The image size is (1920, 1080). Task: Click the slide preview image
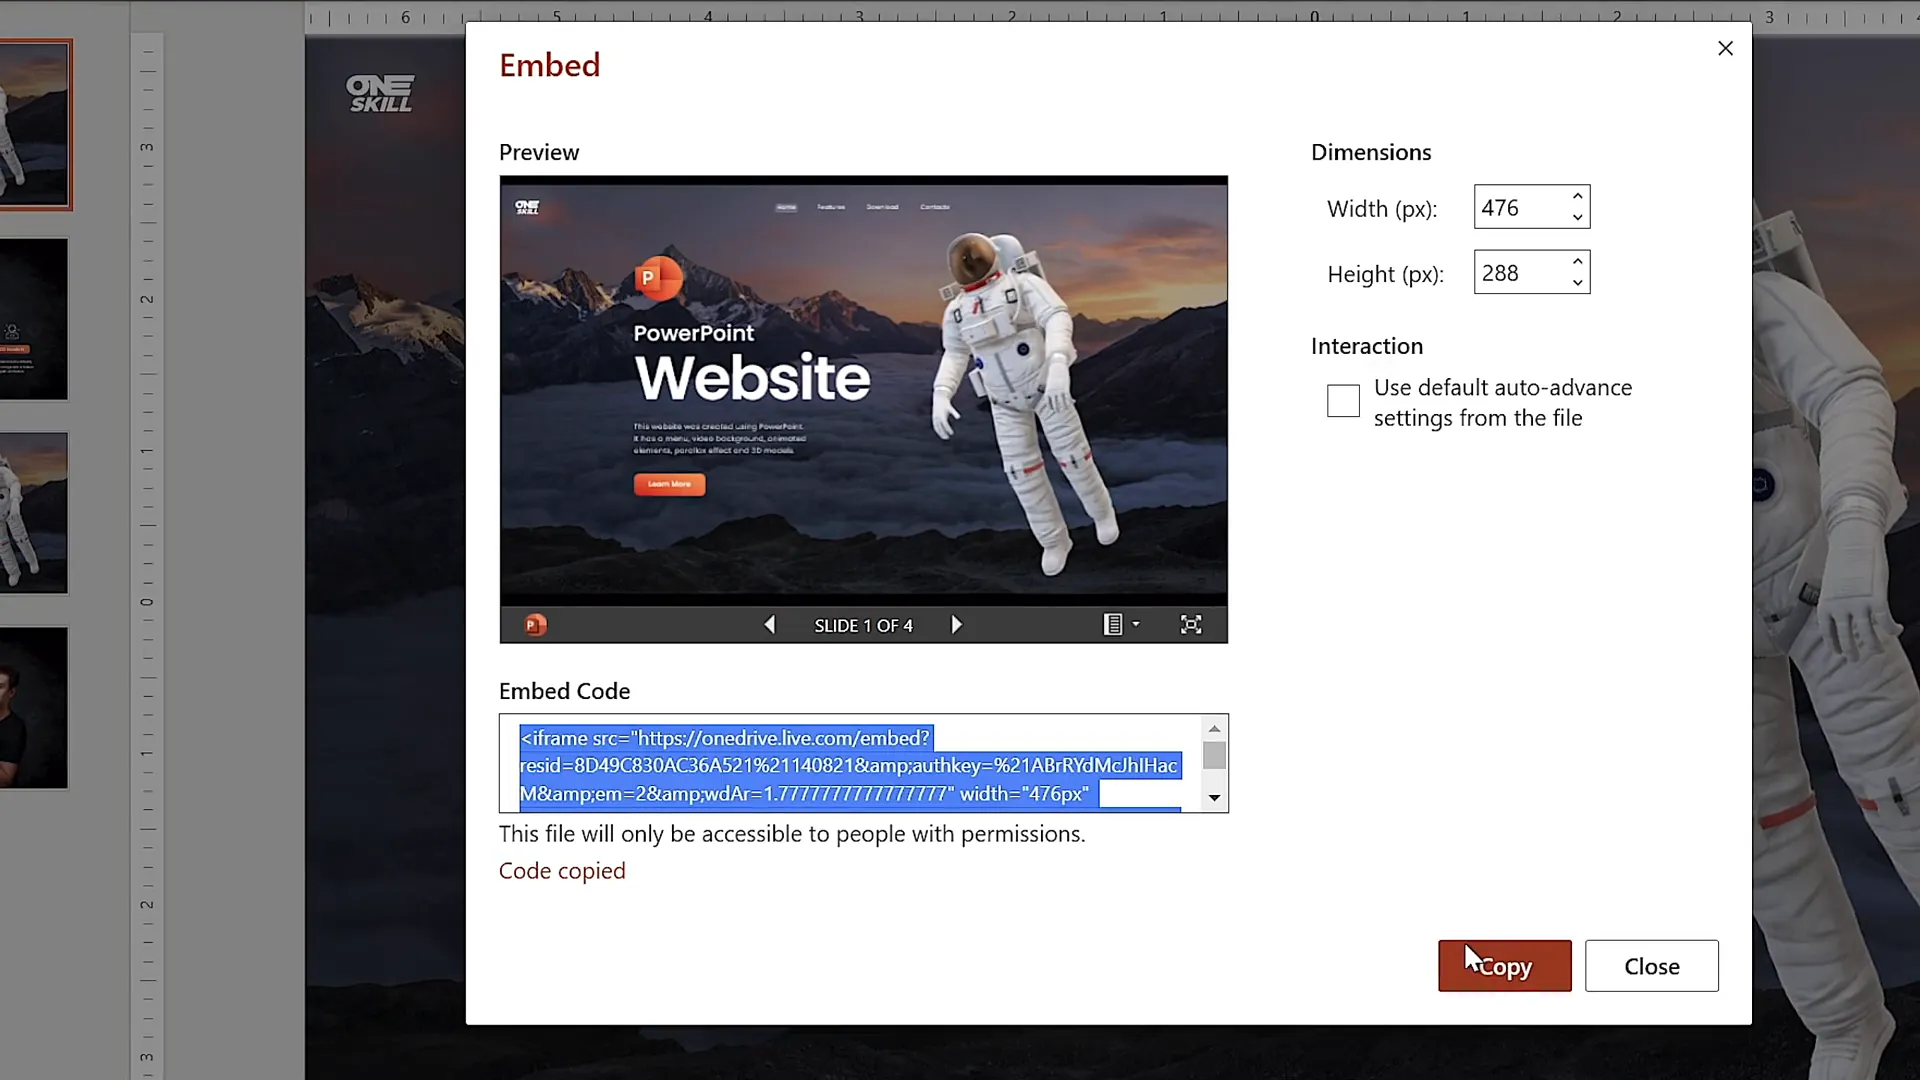(863, 390)
